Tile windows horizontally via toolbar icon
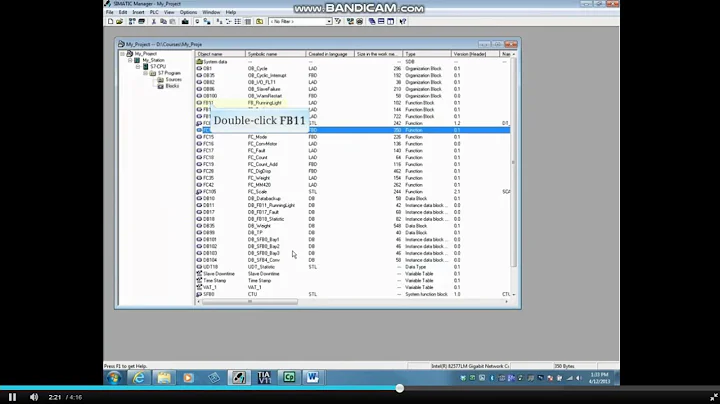Viewport: 720px width, 404px height. (x=381, y=22)
